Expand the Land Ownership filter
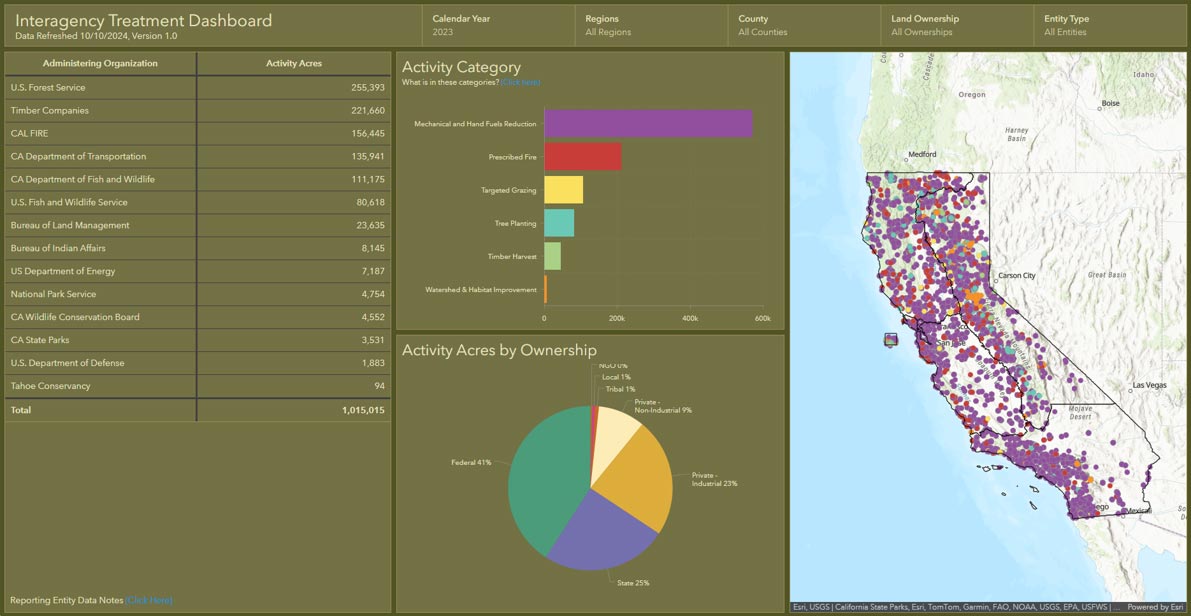 pyautogui.click(x=957, y=25)
